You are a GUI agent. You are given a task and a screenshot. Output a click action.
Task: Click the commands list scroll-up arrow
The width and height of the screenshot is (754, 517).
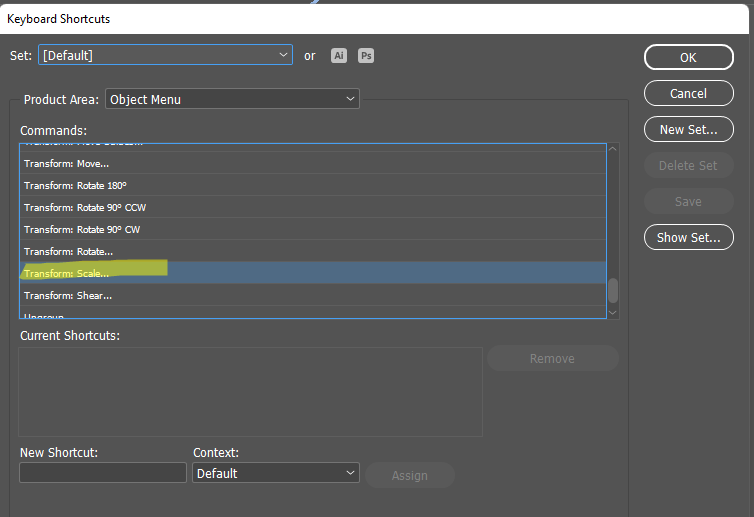point(613,149)
